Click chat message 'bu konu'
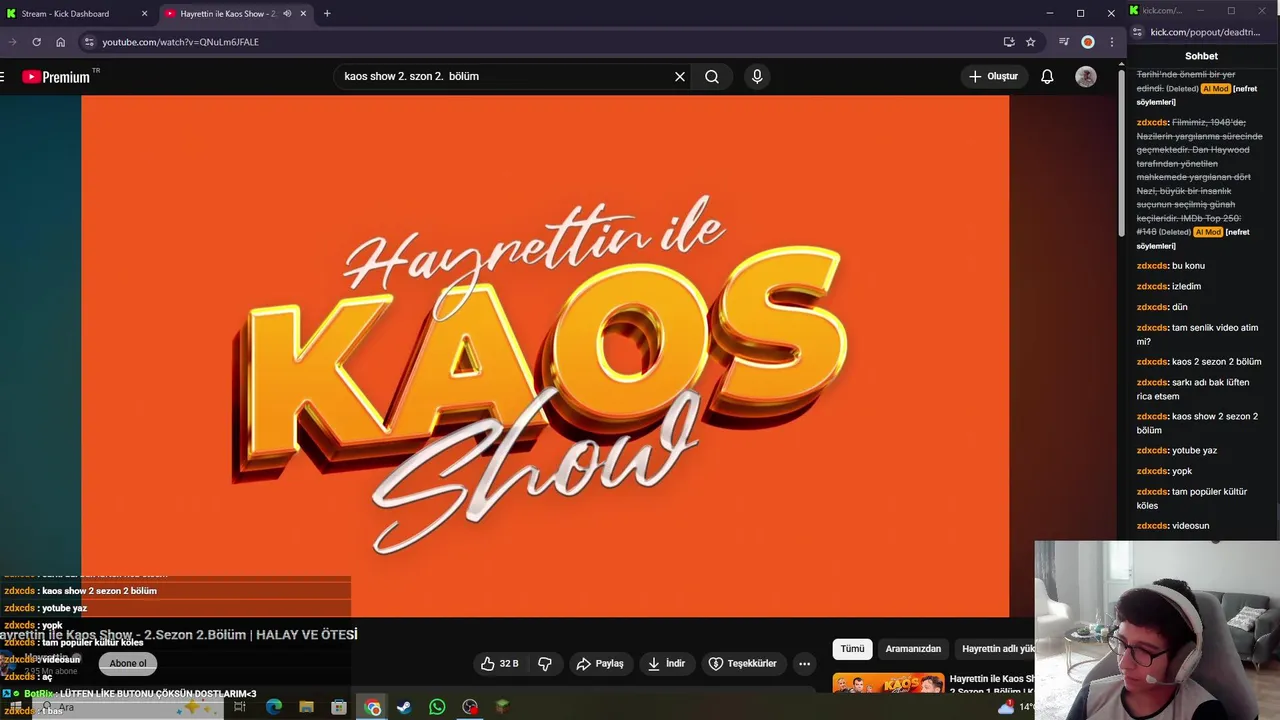This screenshot has width=1280, height=720. (x=1188, y=266)
